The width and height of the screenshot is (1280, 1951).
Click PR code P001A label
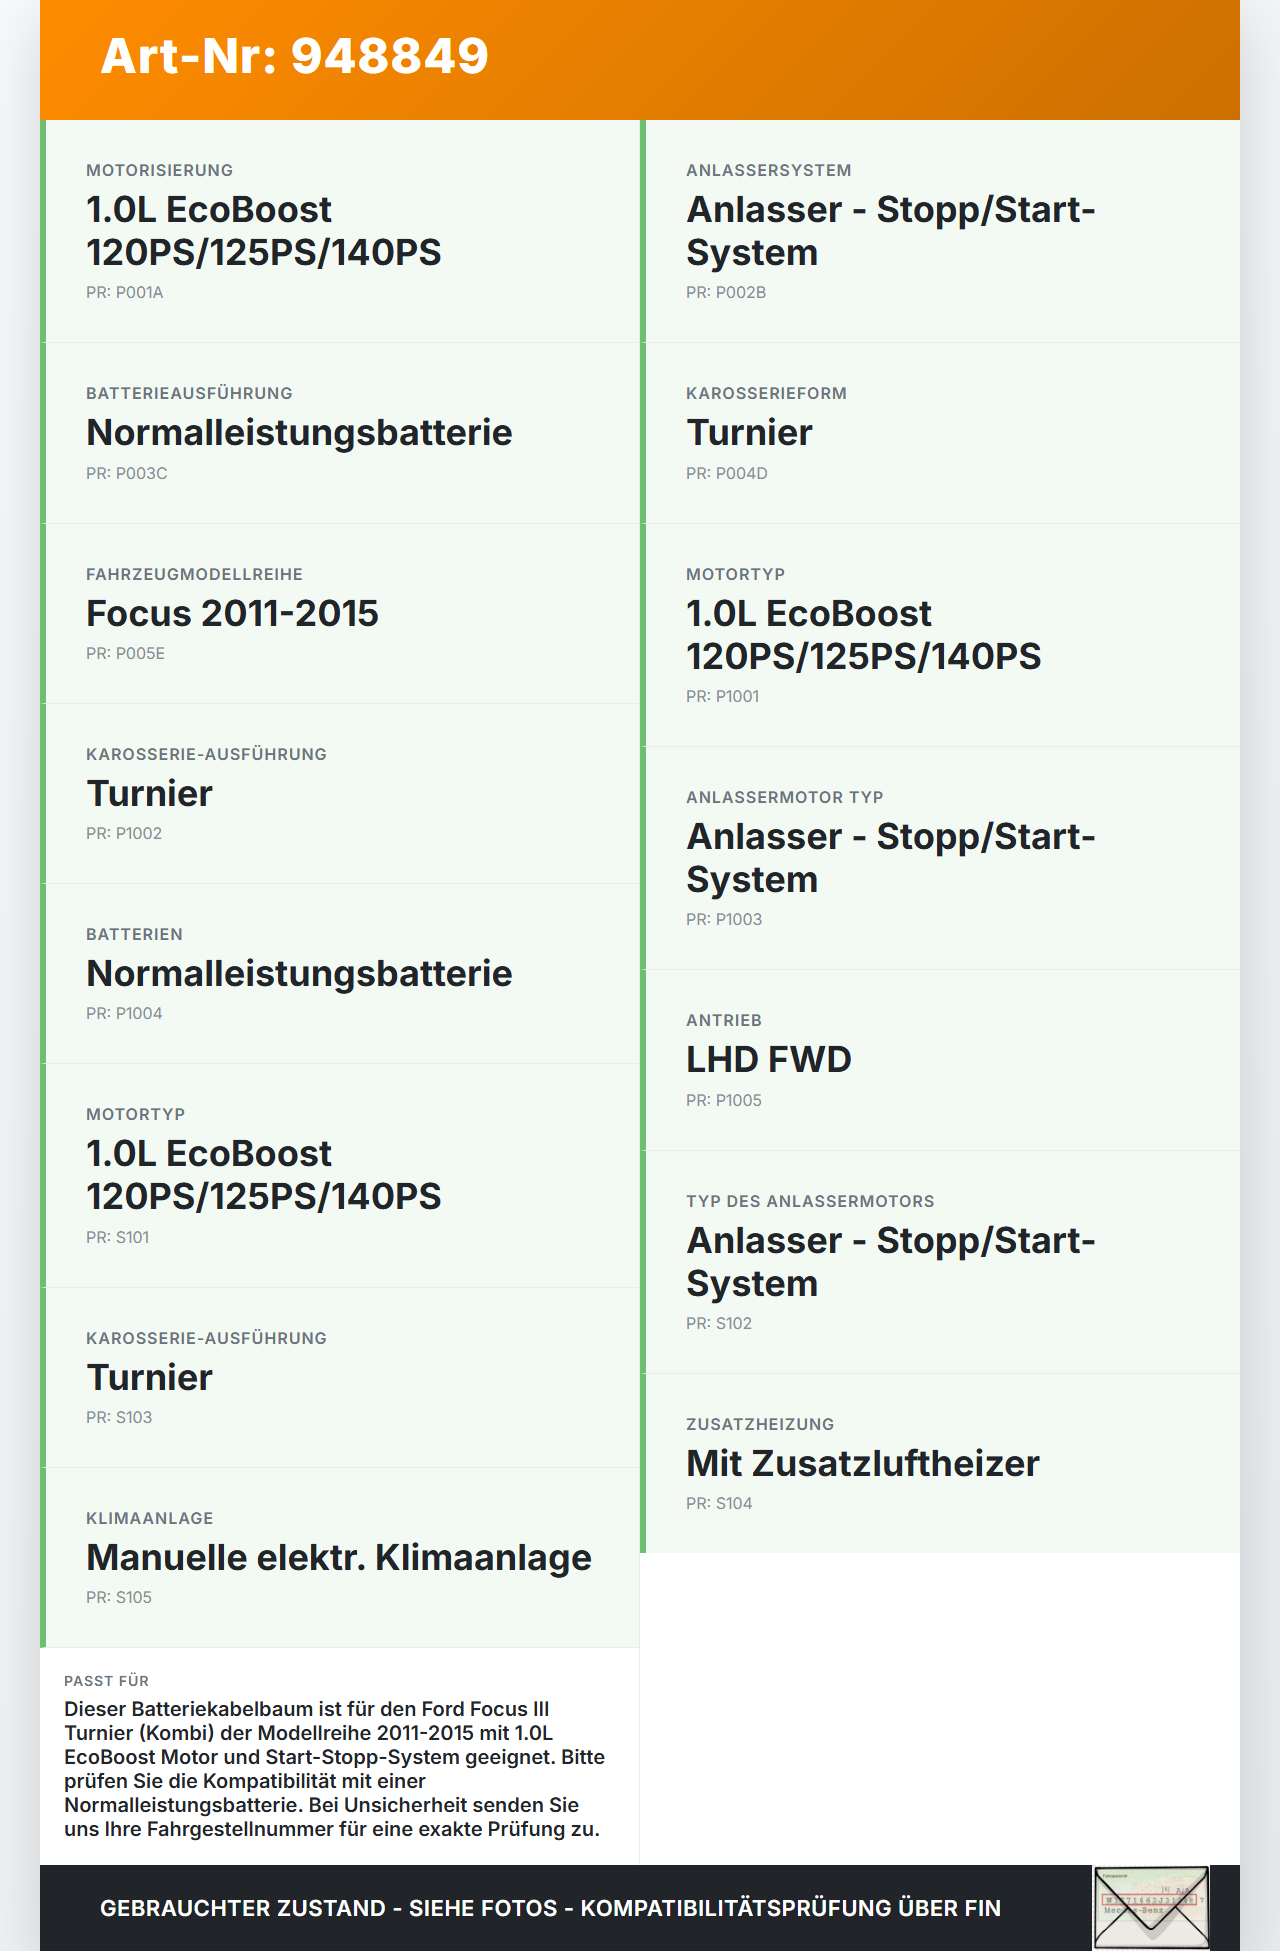point(125,292)
